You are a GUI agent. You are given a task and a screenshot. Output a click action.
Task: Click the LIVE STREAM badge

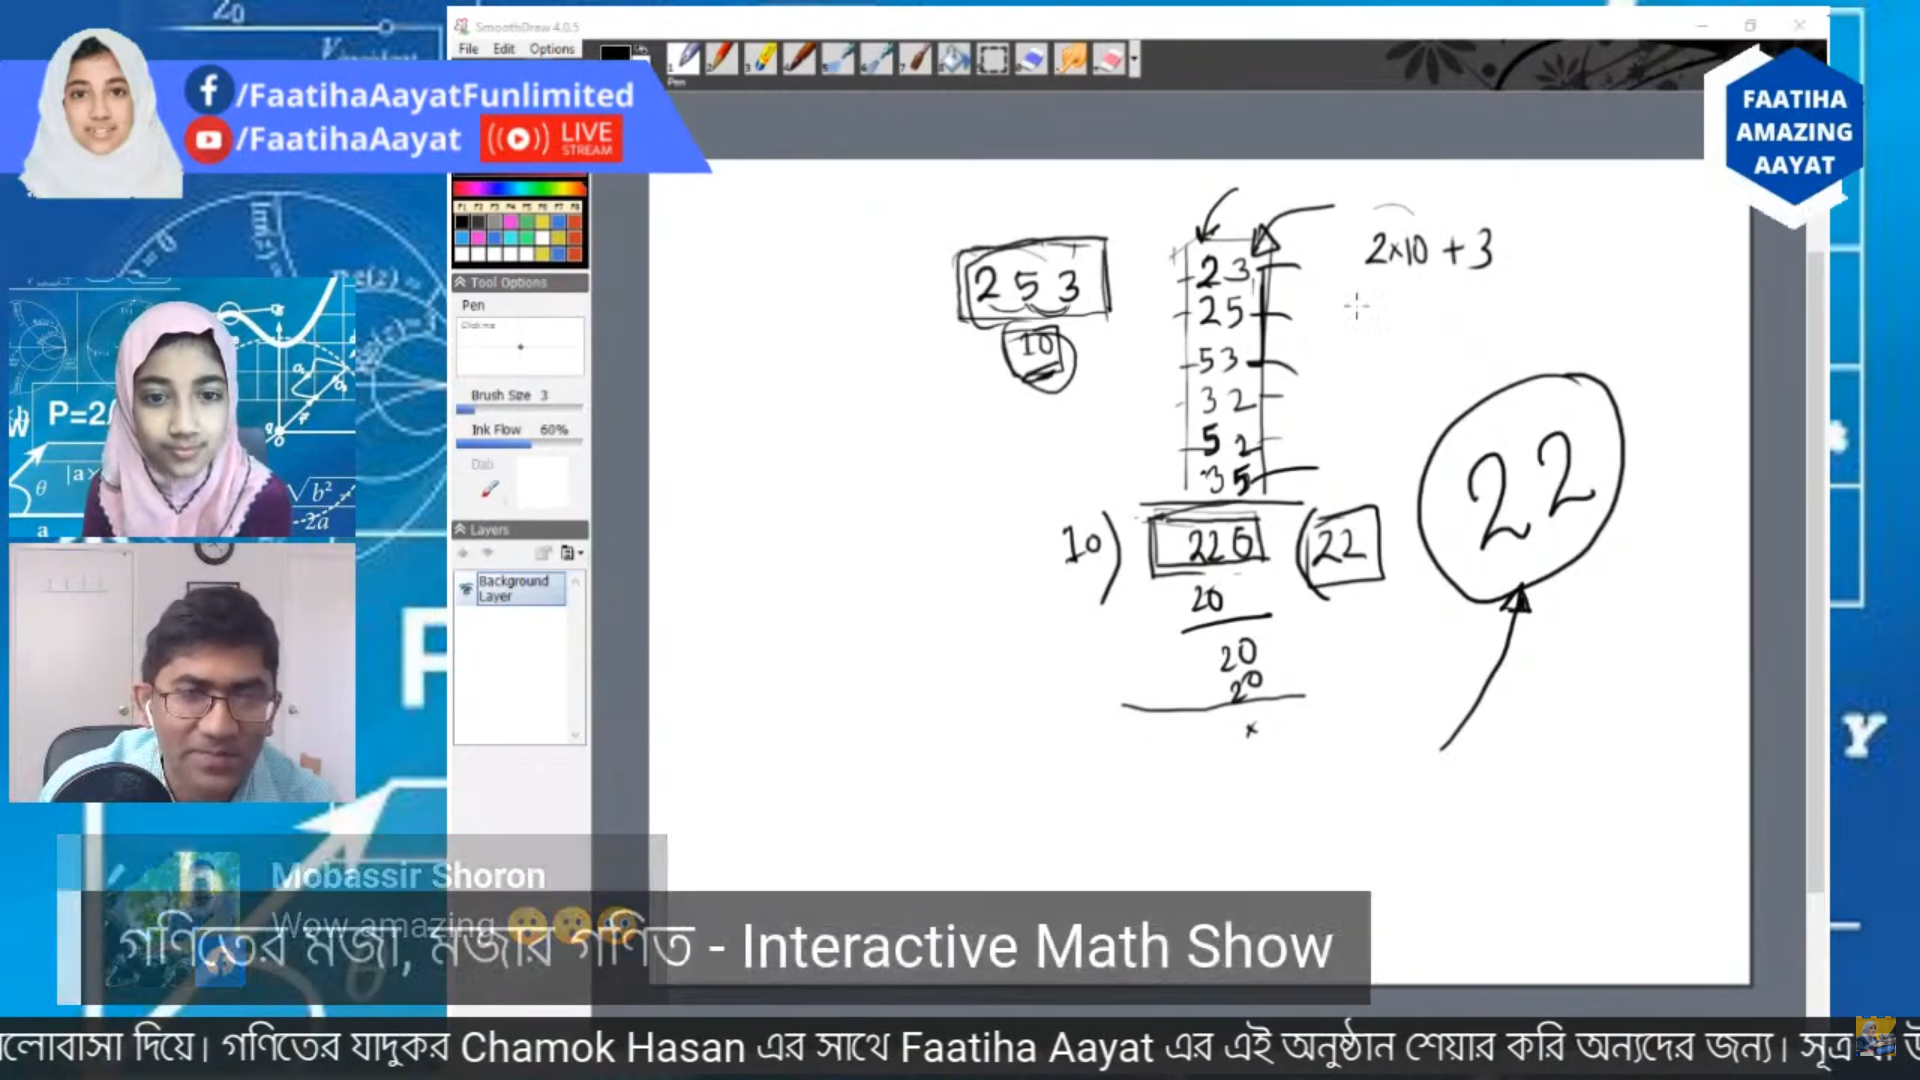pos(552,138)
